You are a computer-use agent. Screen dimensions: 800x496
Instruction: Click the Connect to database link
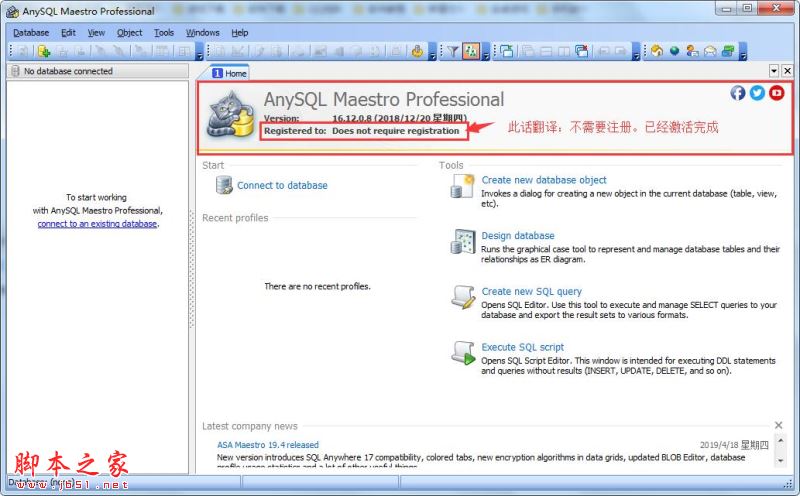pos(282,185)
